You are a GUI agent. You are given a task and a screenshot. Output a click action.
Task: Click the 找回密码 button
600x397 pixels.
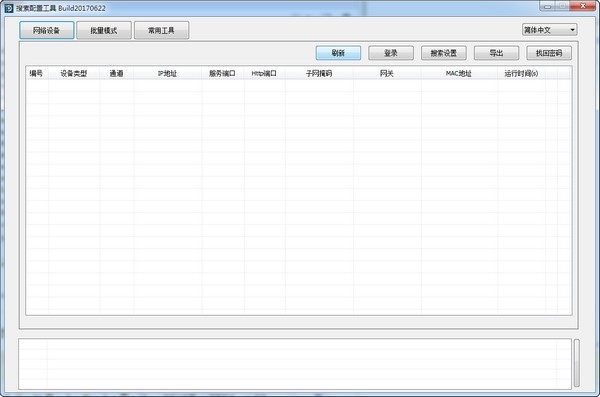pyautogui.click(x=549, y=53)
